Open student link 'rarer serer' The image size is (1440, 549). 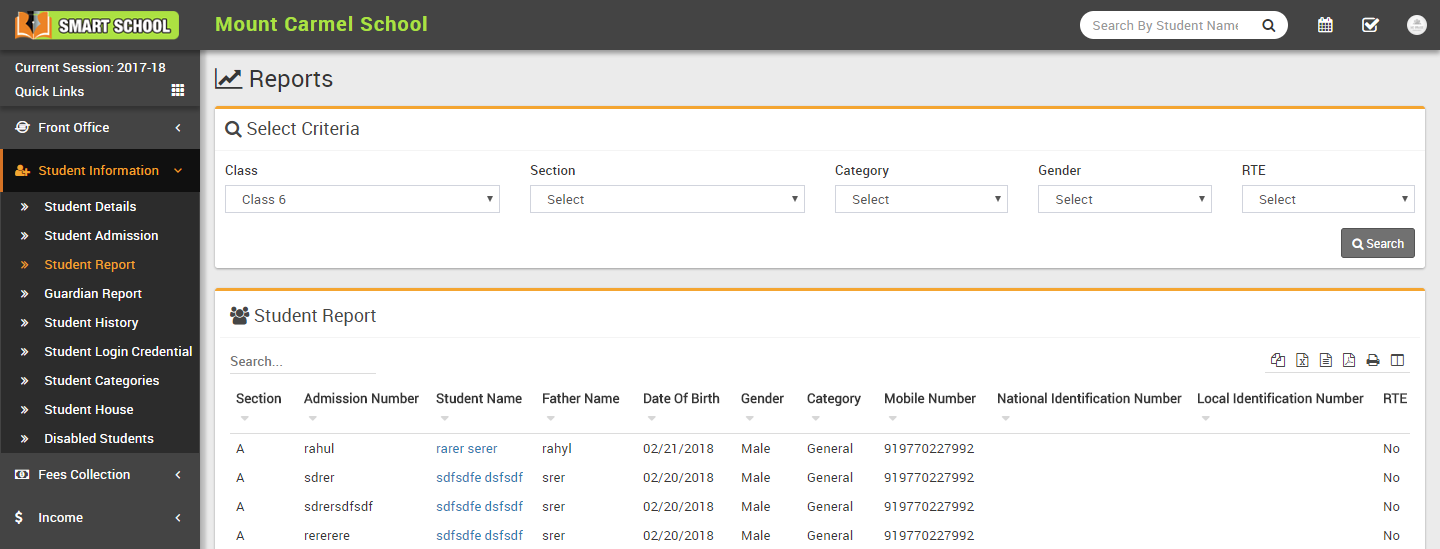(466, 449)
